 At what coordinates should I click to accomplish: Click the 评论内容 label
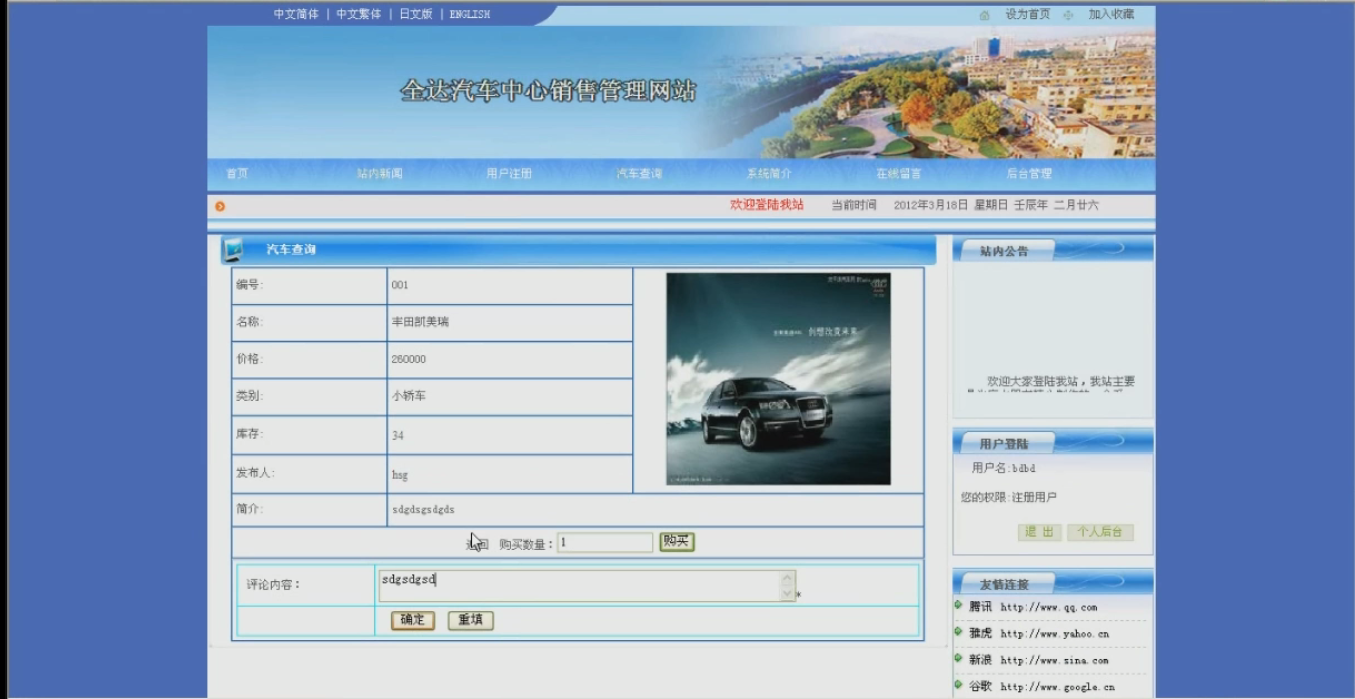coord(273,584)
